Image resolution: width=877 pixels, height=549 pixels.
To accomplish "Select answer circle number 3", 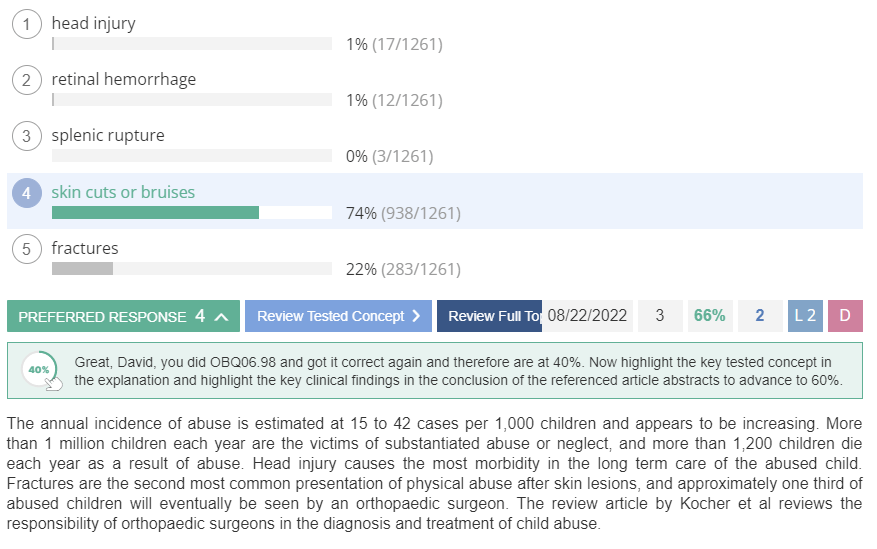I will click(x=27, y=136).
